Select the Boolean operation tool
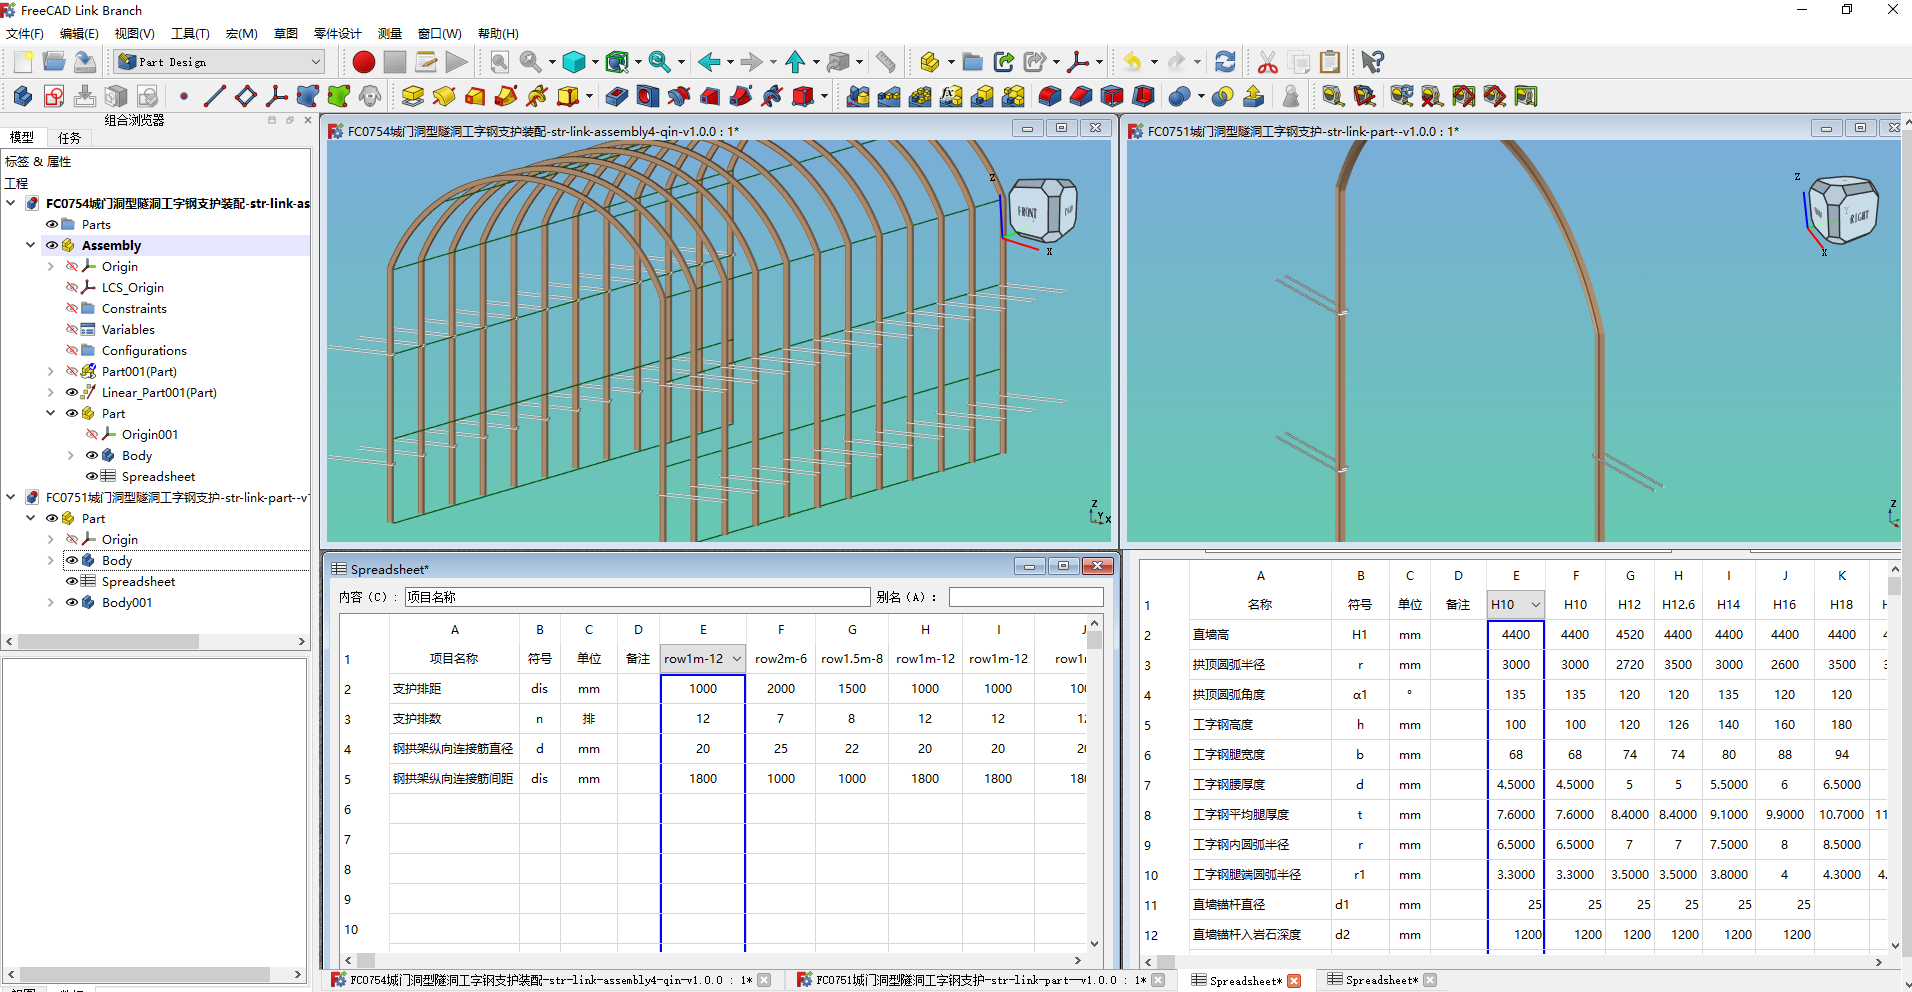 point(1180,96)
